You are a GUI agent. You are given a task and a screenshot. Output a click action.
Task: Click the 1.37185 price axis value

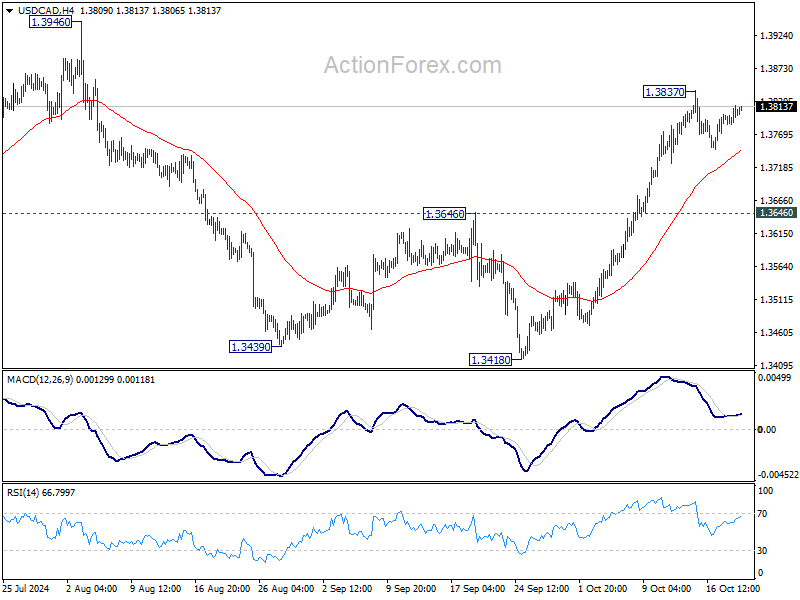tap(777, 168)
